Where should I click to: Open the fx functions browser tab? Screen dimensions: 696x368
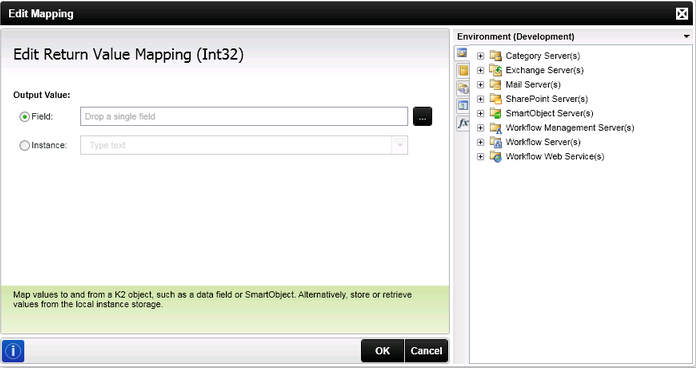coord(463,123)
